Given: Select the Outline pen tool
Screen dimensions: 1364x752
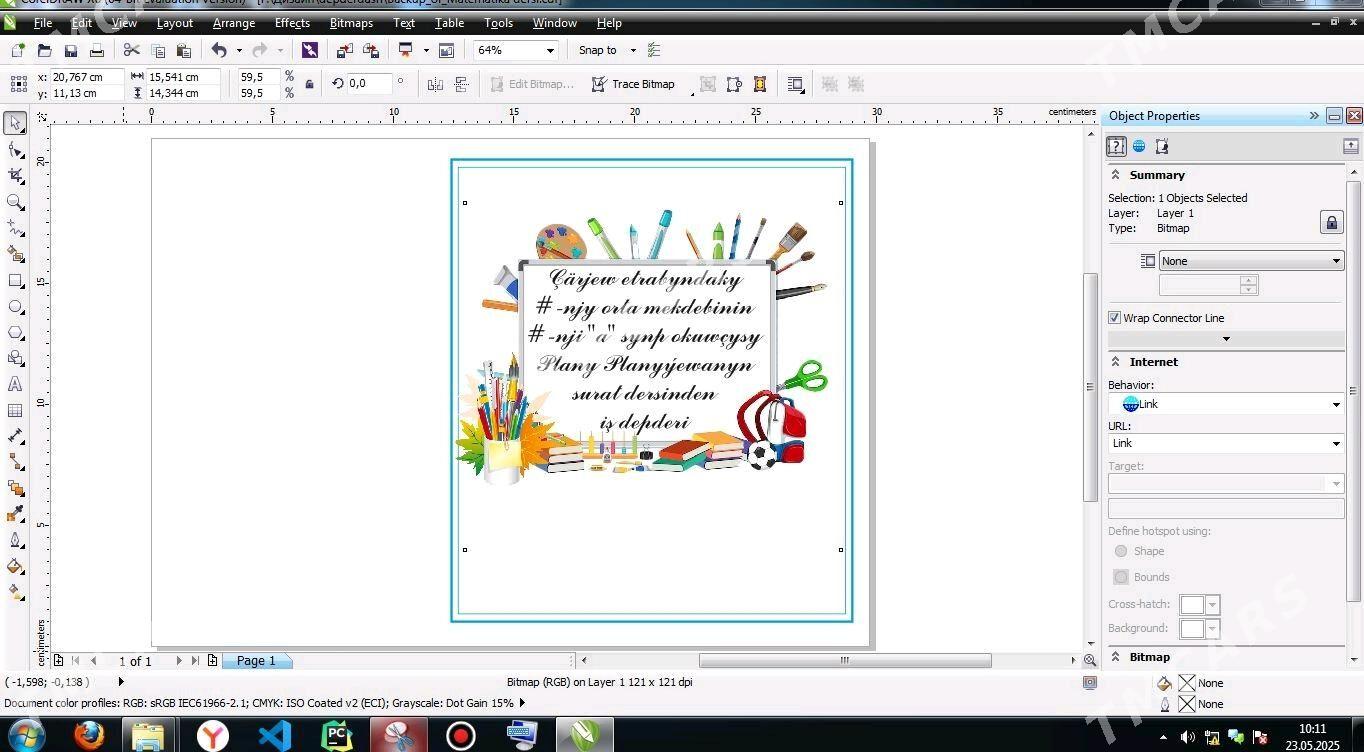Looking at the screenshot, I should click(15, 540).
